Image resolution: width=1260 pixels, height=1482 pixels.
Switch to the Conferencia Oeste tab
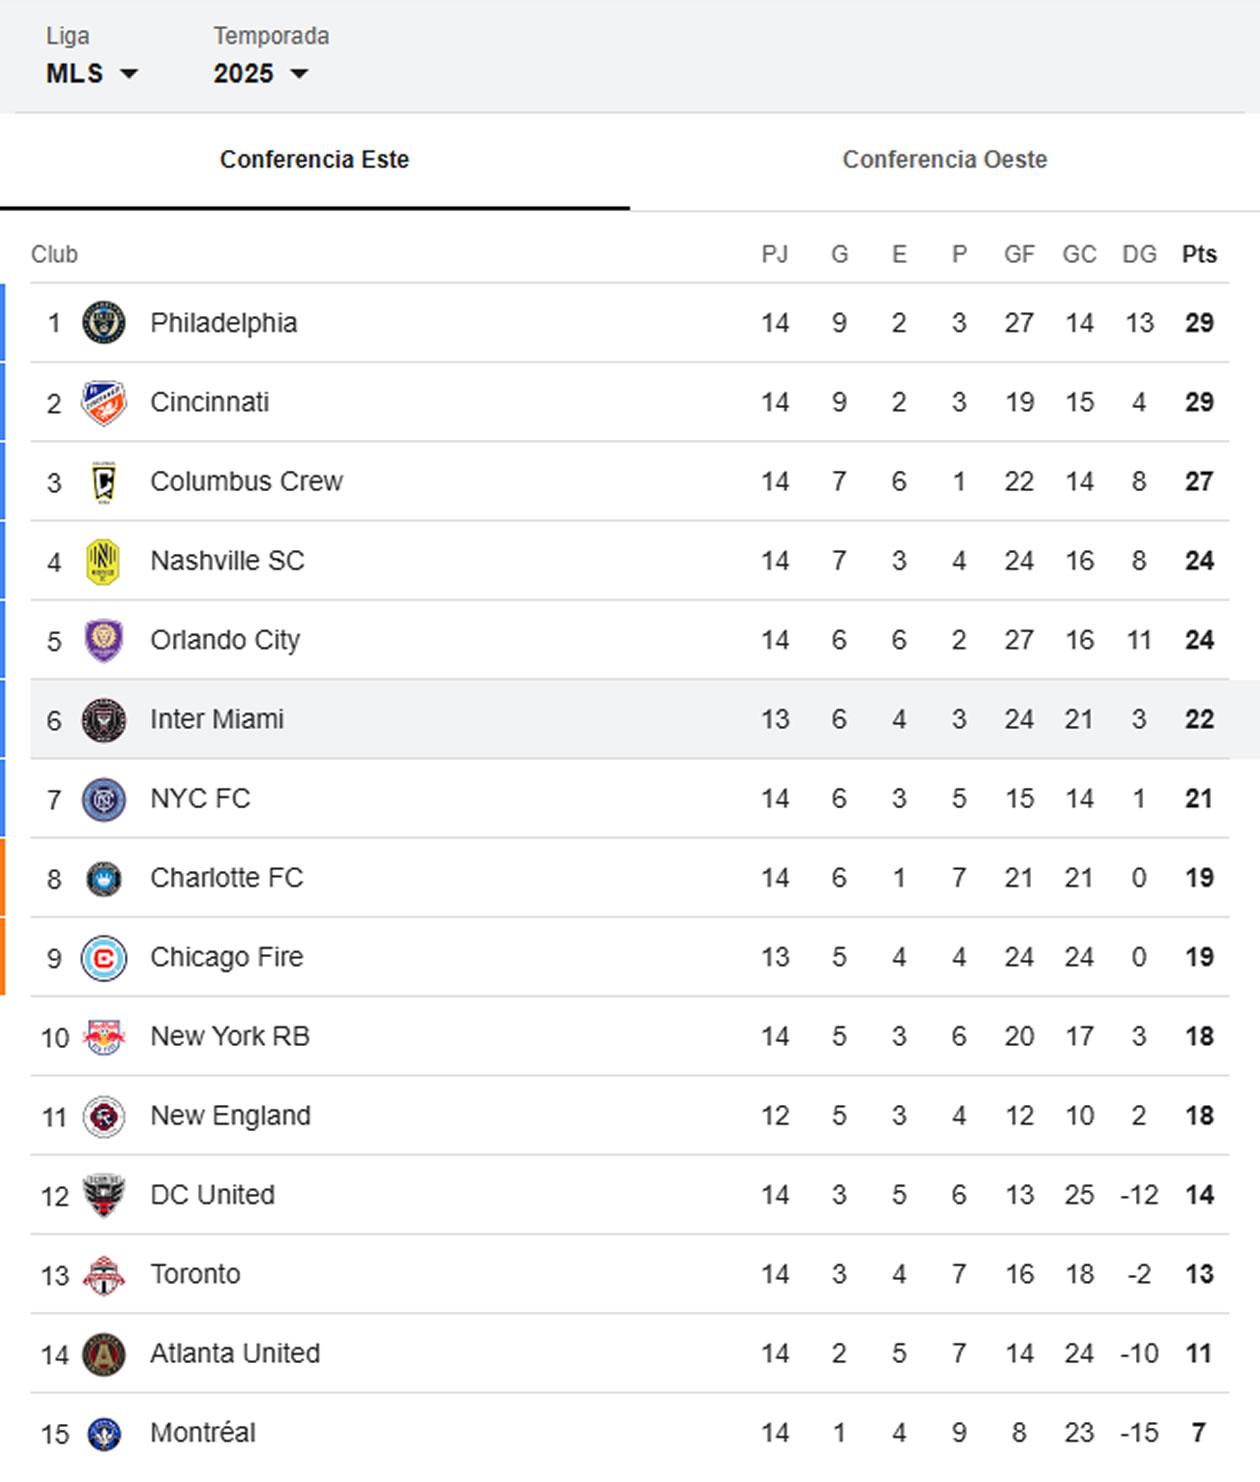pyautogui.click(x=944, y=159)
